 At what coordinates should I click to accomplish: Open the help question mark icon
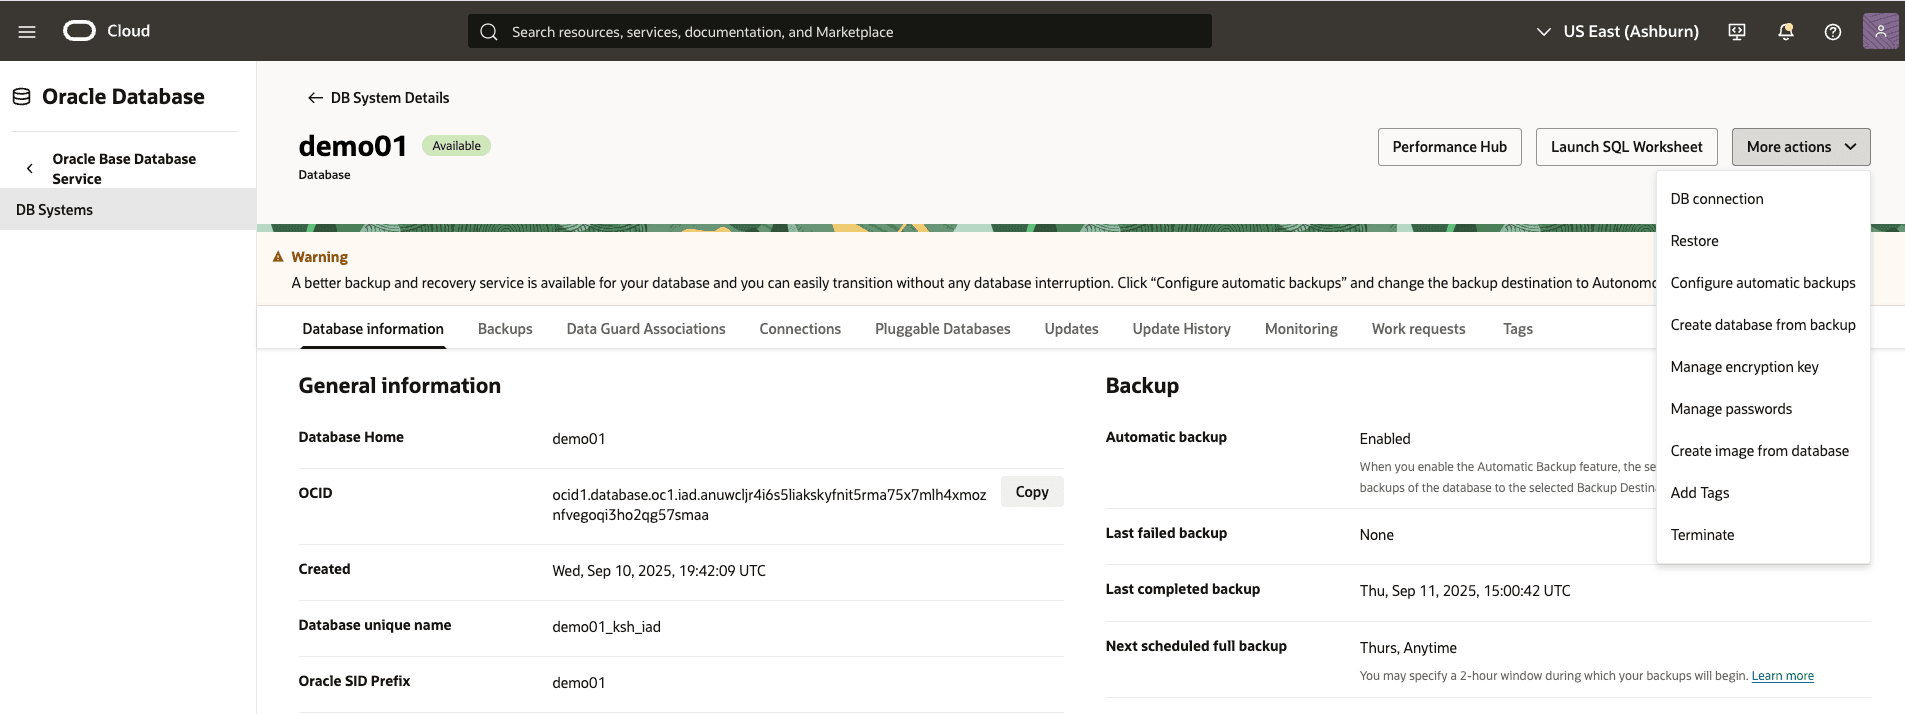click(x=1832, y=32)
